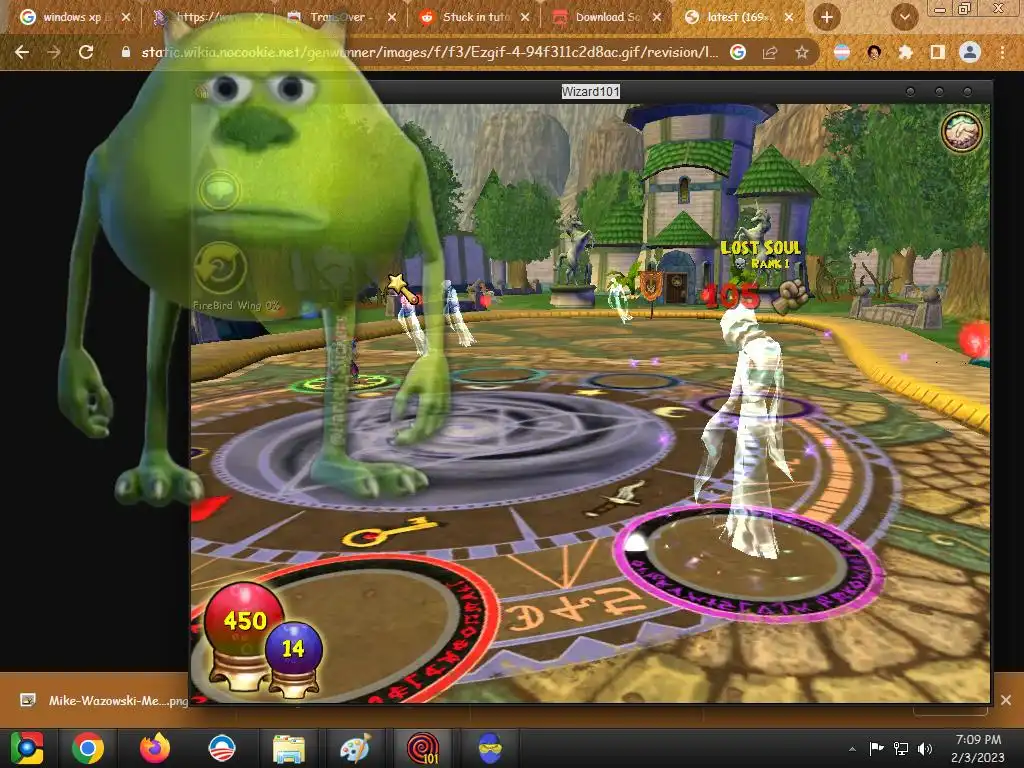
Task: Open File Explorer from the taskbar
Action: click(288, 748)
